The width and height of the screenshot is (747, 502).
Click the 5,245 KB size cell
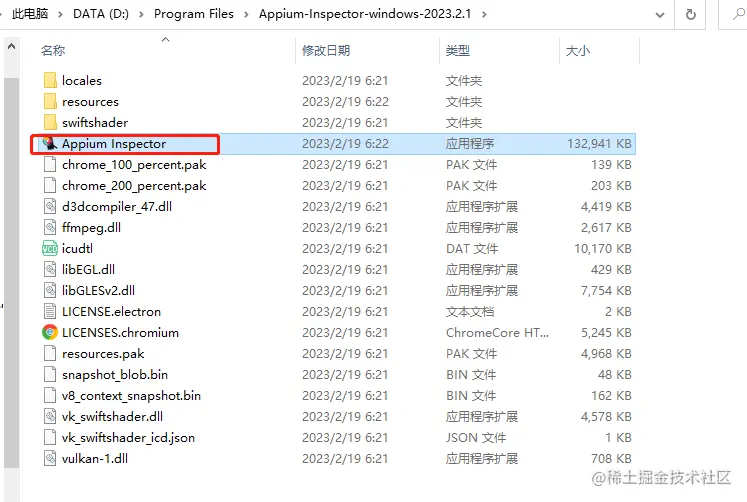tap(606, 332)
